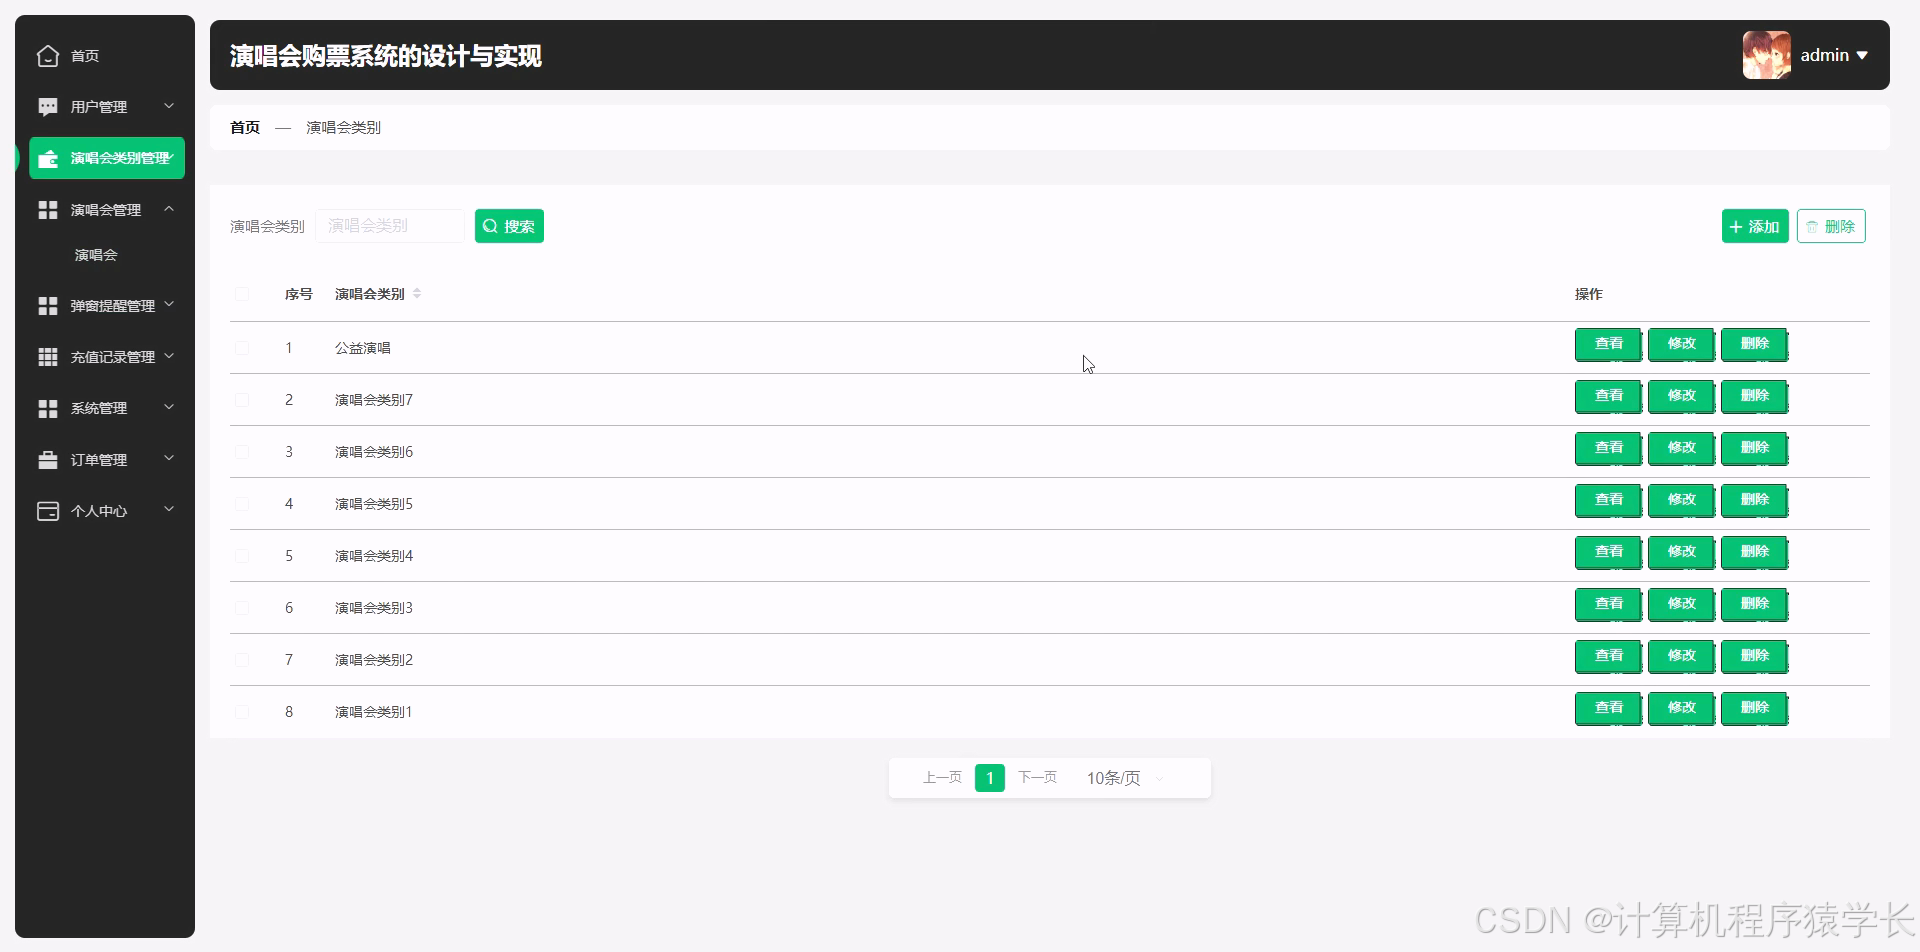Click the admin avatar picture

point(1767,55)
